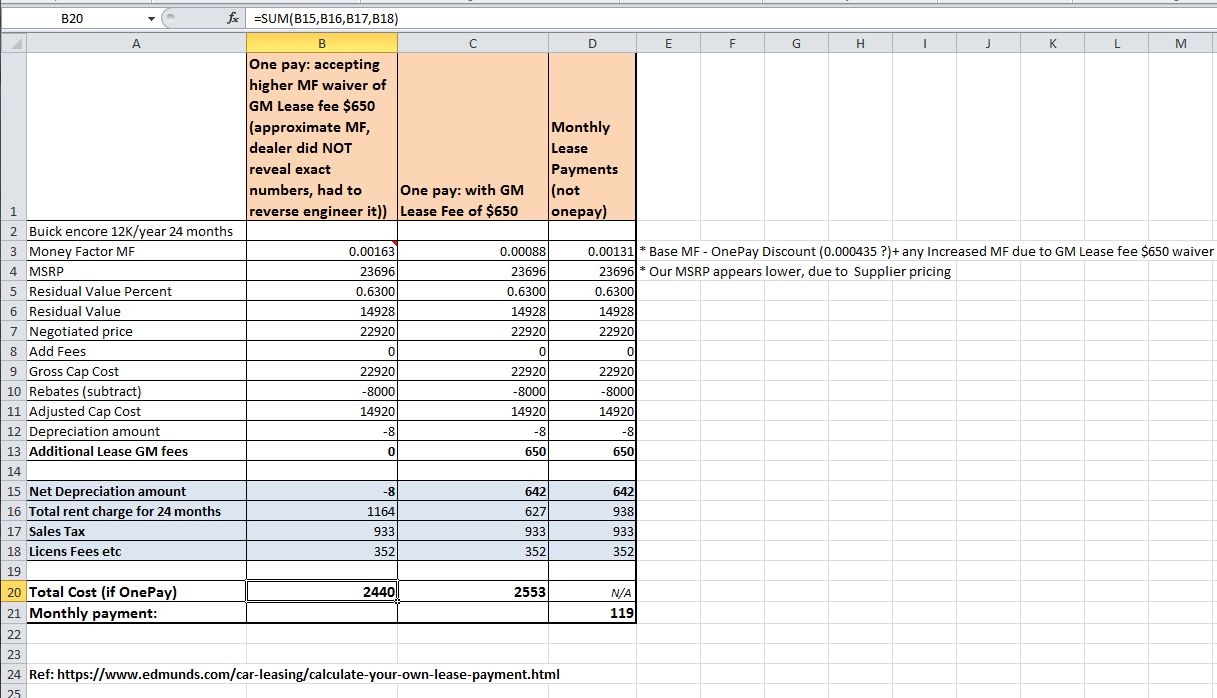
Task: Select column D header
Action: coord(592,43)
